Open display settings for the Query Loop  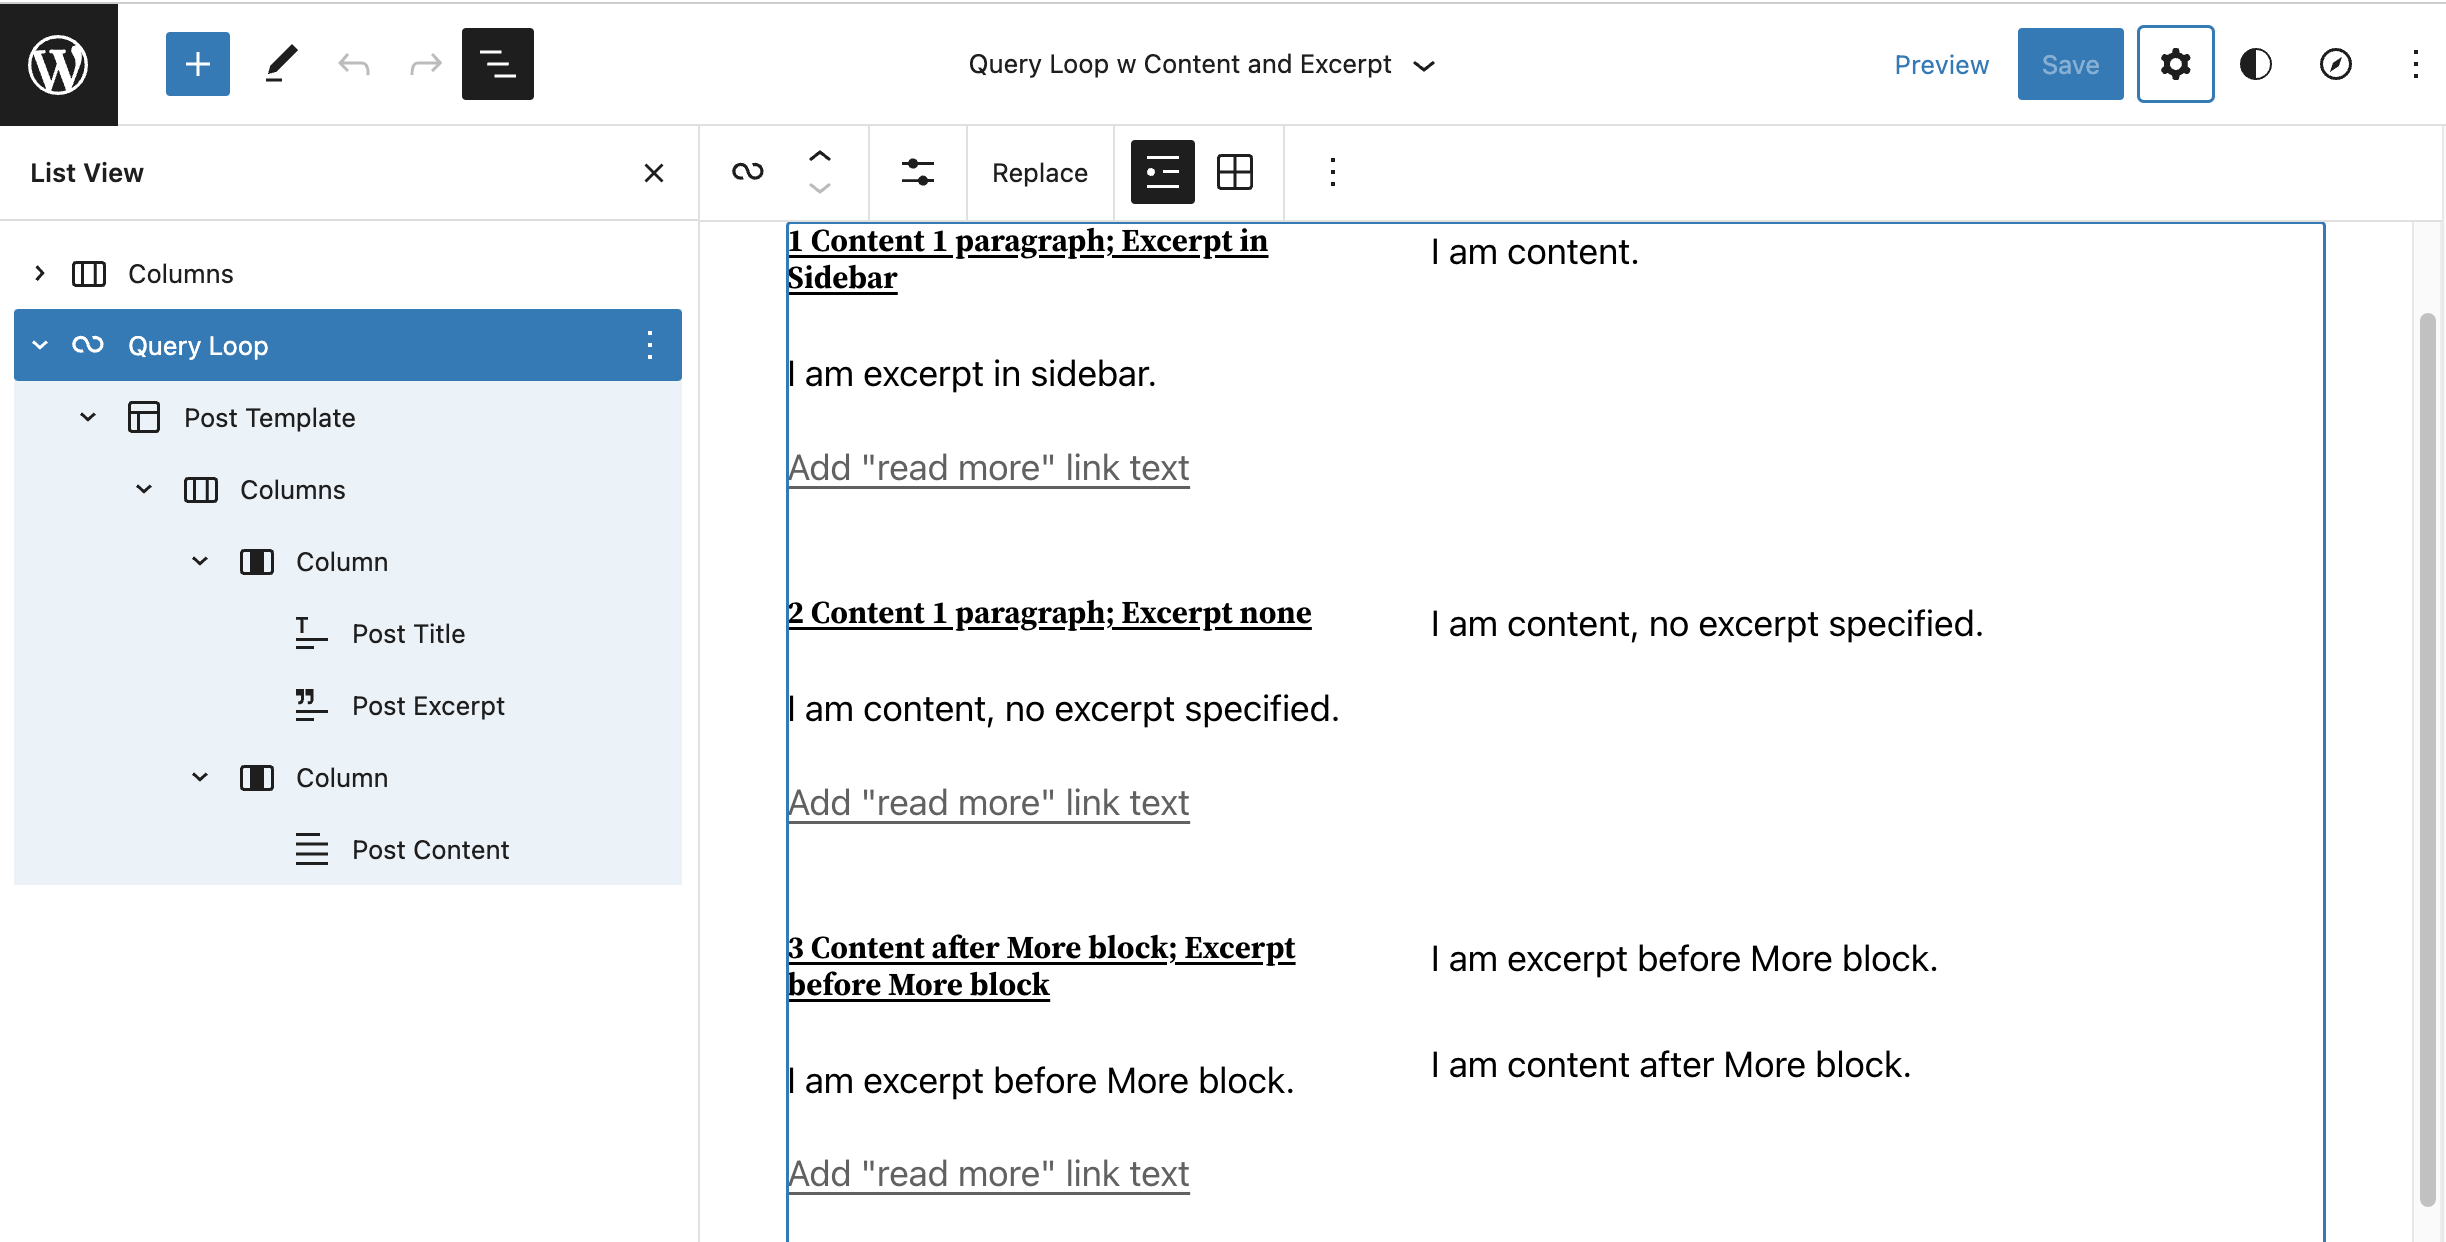(918, 172)
